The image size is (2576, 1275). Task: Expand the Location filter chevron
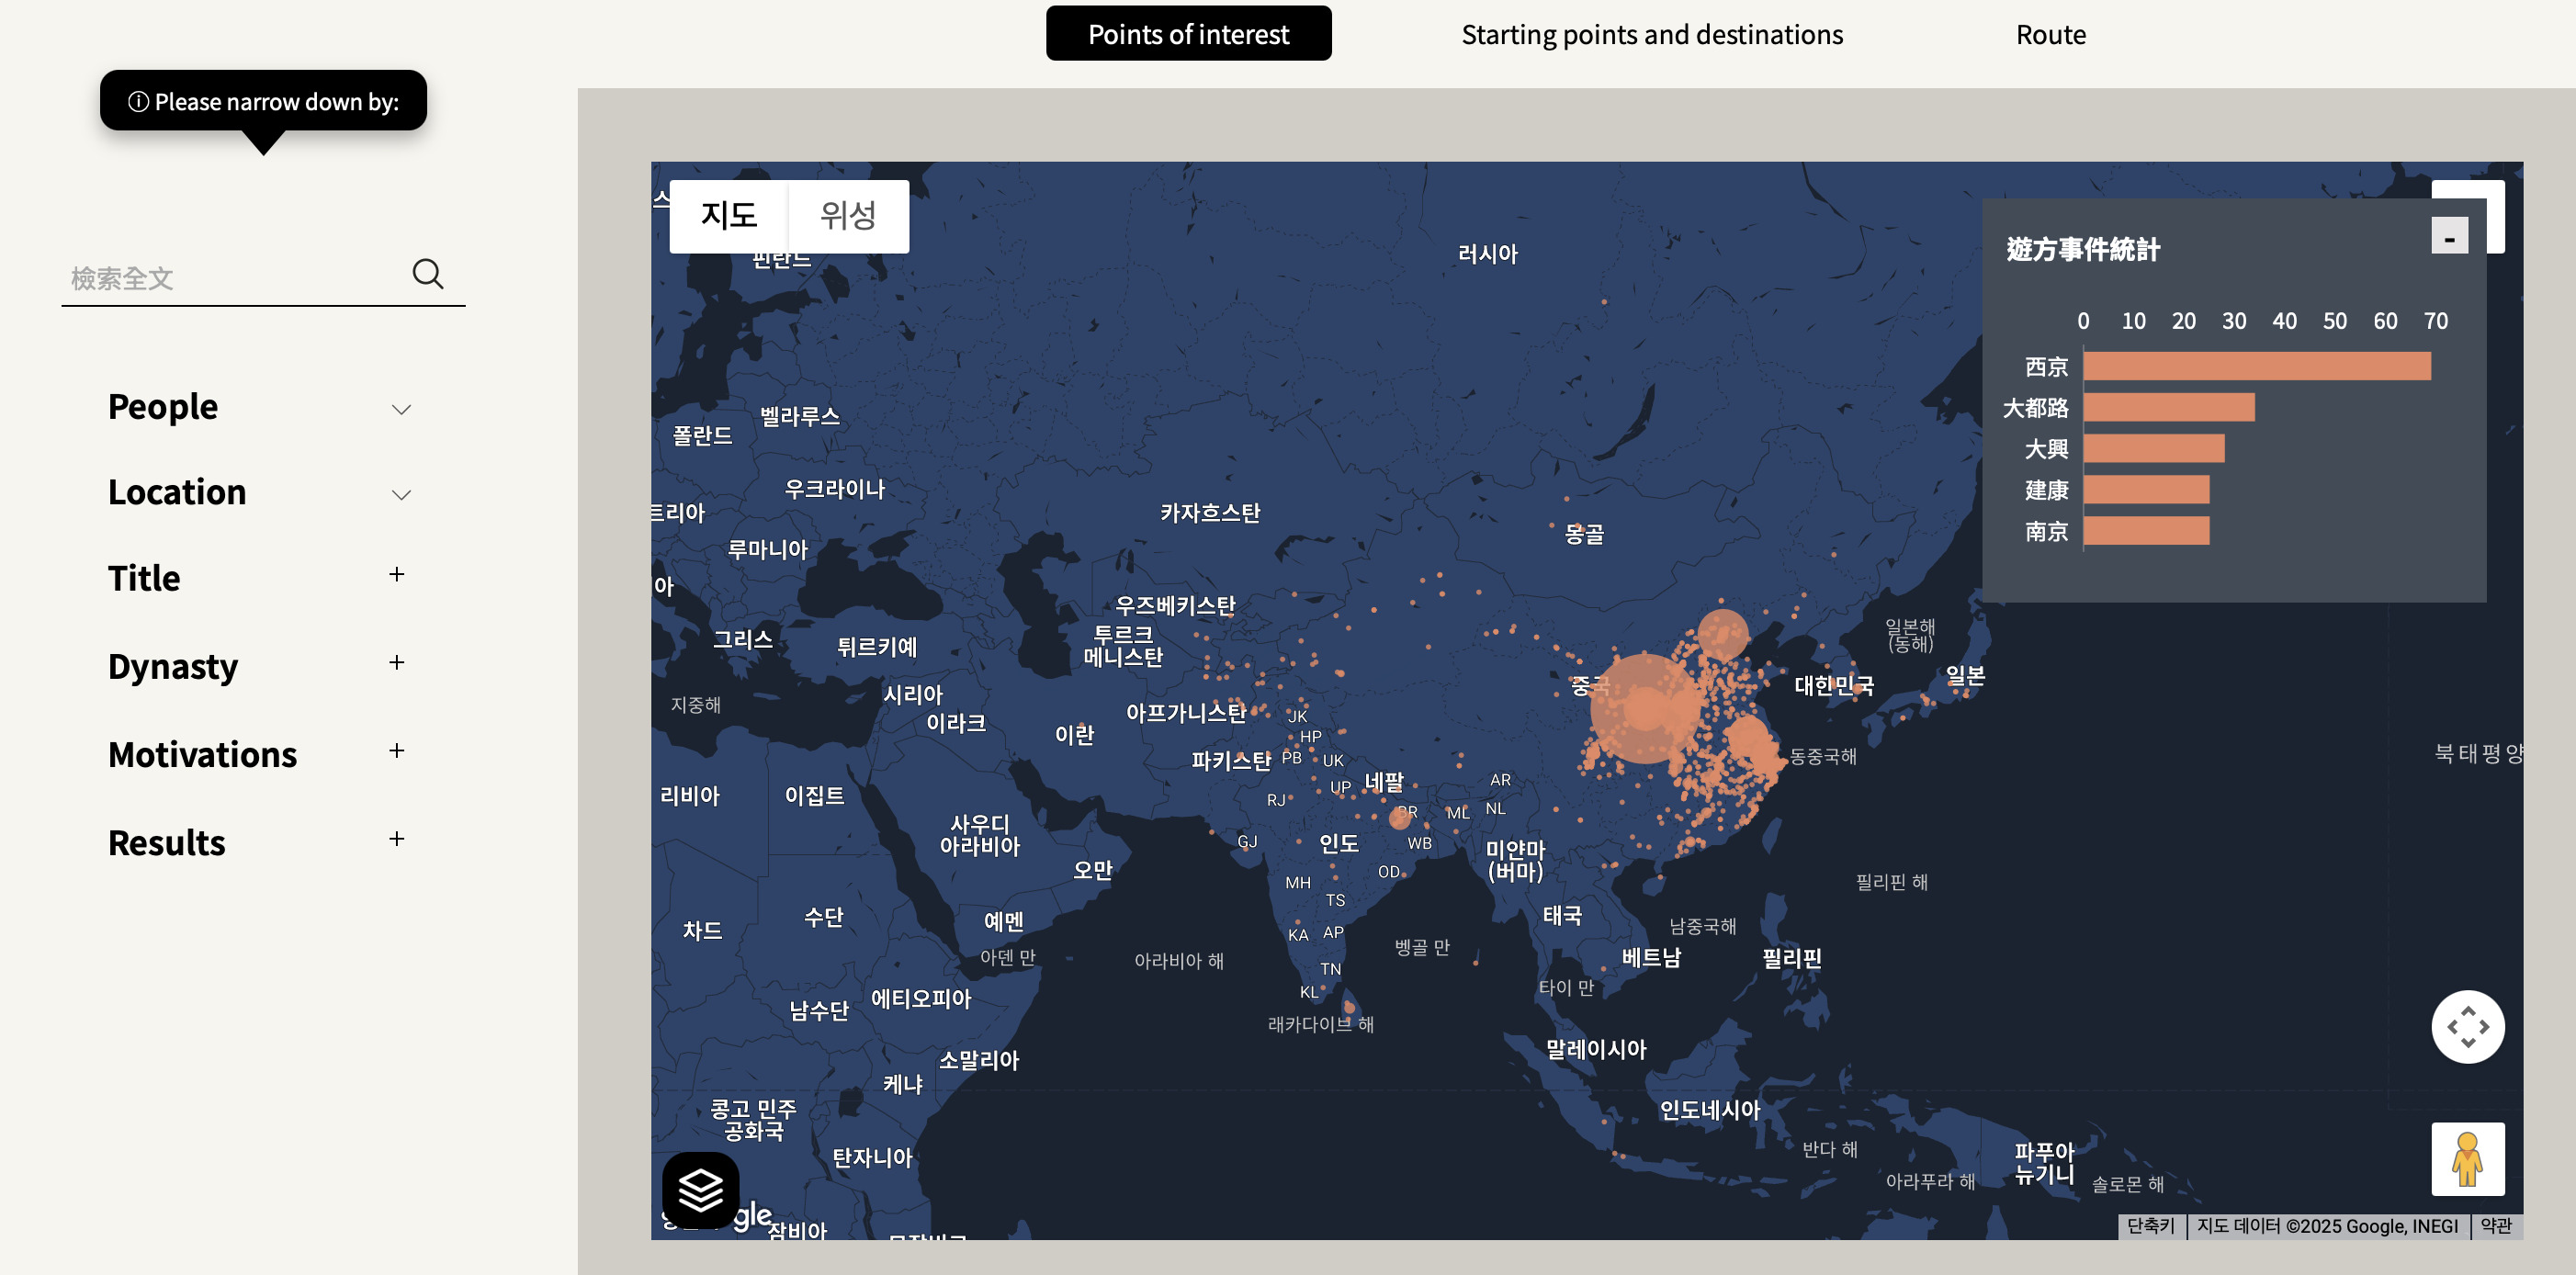(401, 495)
